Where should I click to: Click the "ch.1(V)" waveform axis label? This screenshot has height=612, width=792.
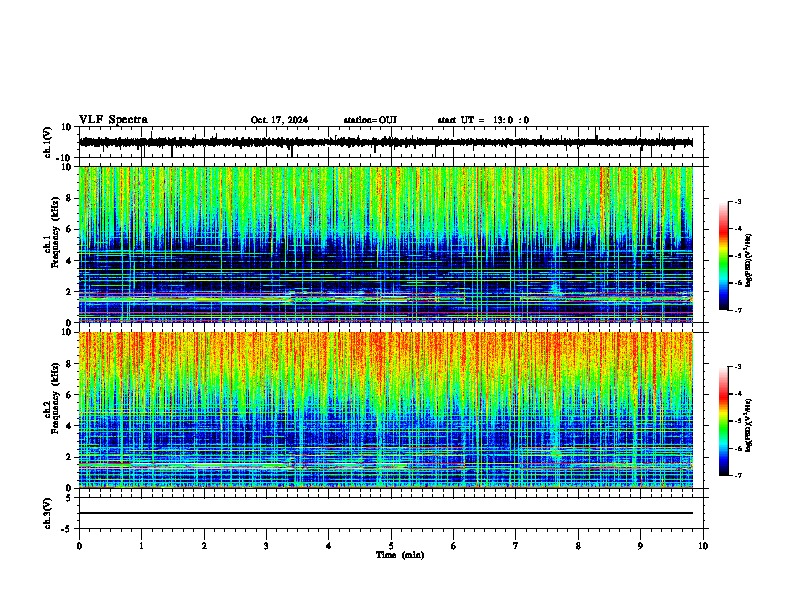pyautogui.click(x=48, y=142)
